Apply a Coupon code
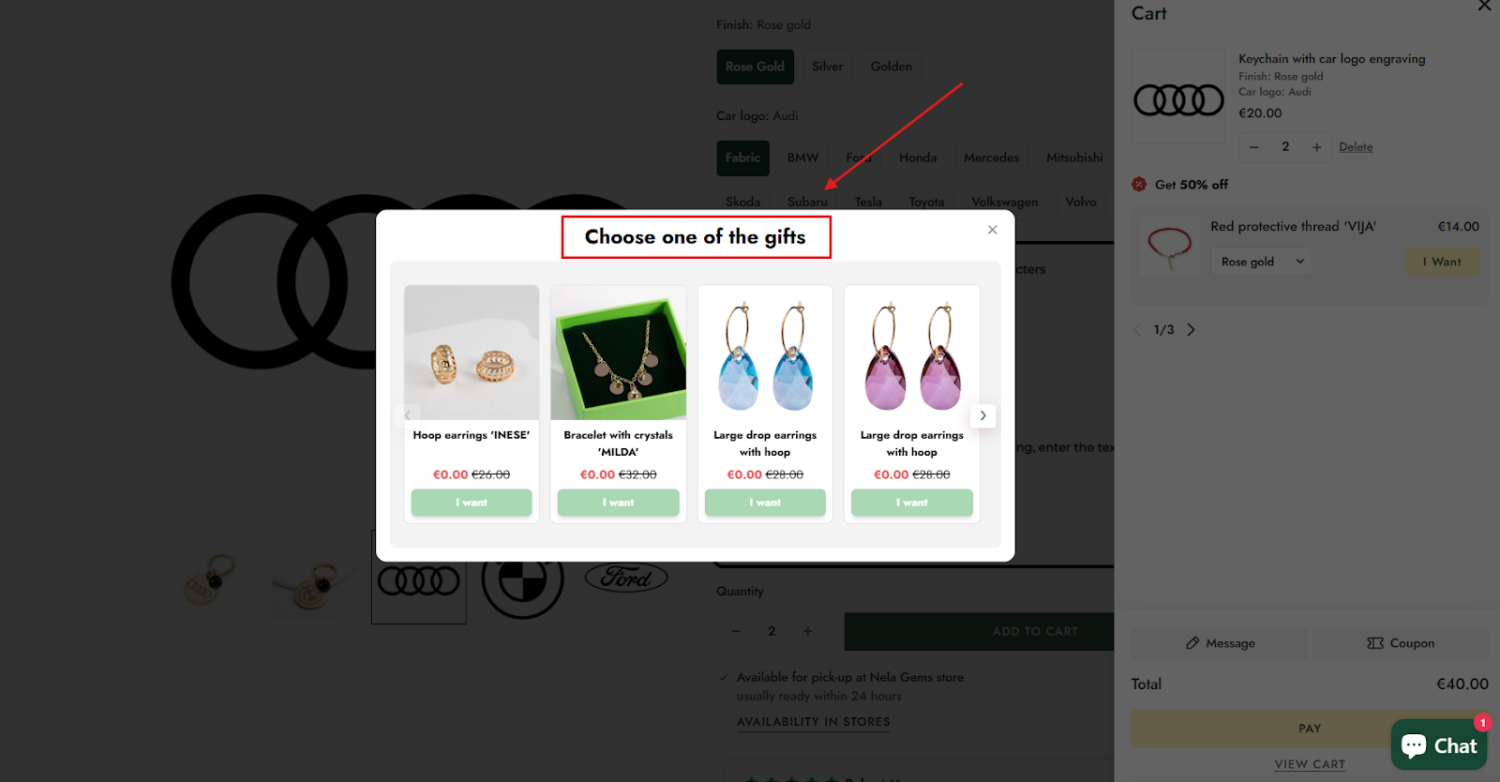The image size is (1500, 782). tap(1400, 643)
